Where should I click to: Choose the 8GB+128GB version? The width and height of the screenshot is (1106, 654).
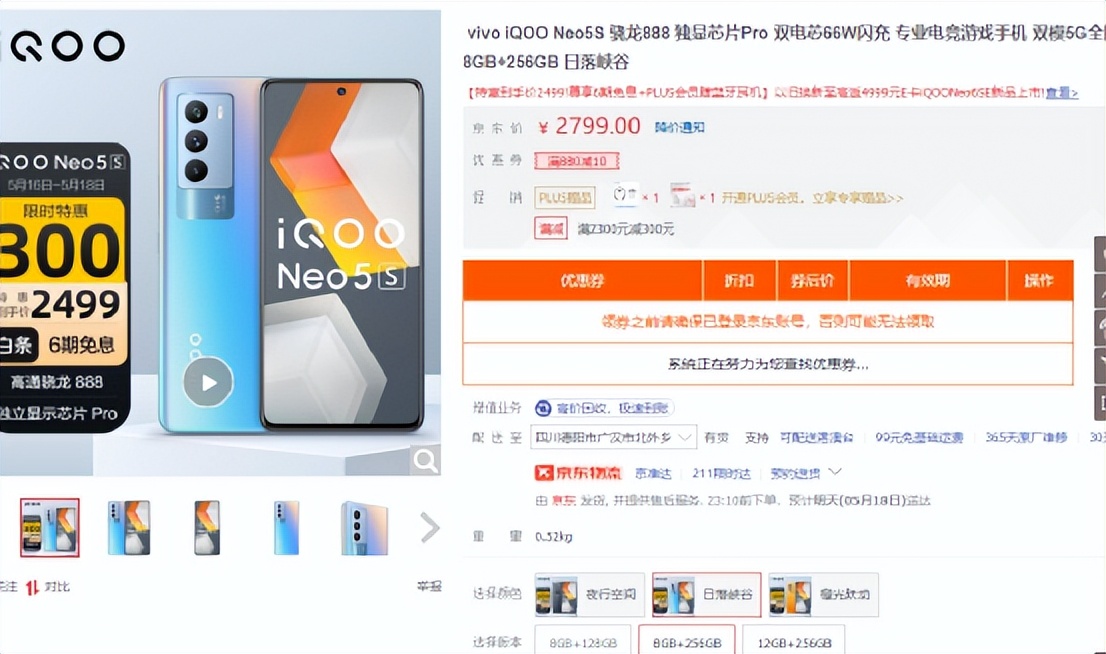[x=583, y=642]
